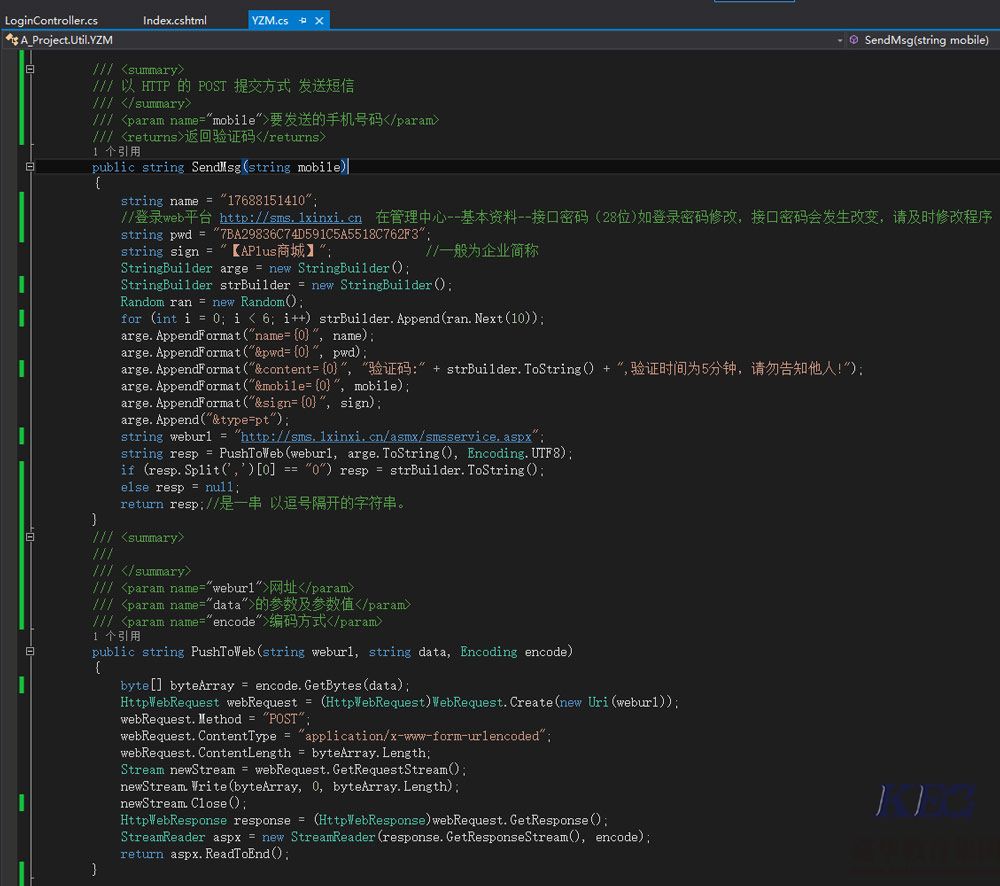1000x886 pixels.
Task: Click the "newStream.Close()" statement
Action: click(x=183, y=804)
